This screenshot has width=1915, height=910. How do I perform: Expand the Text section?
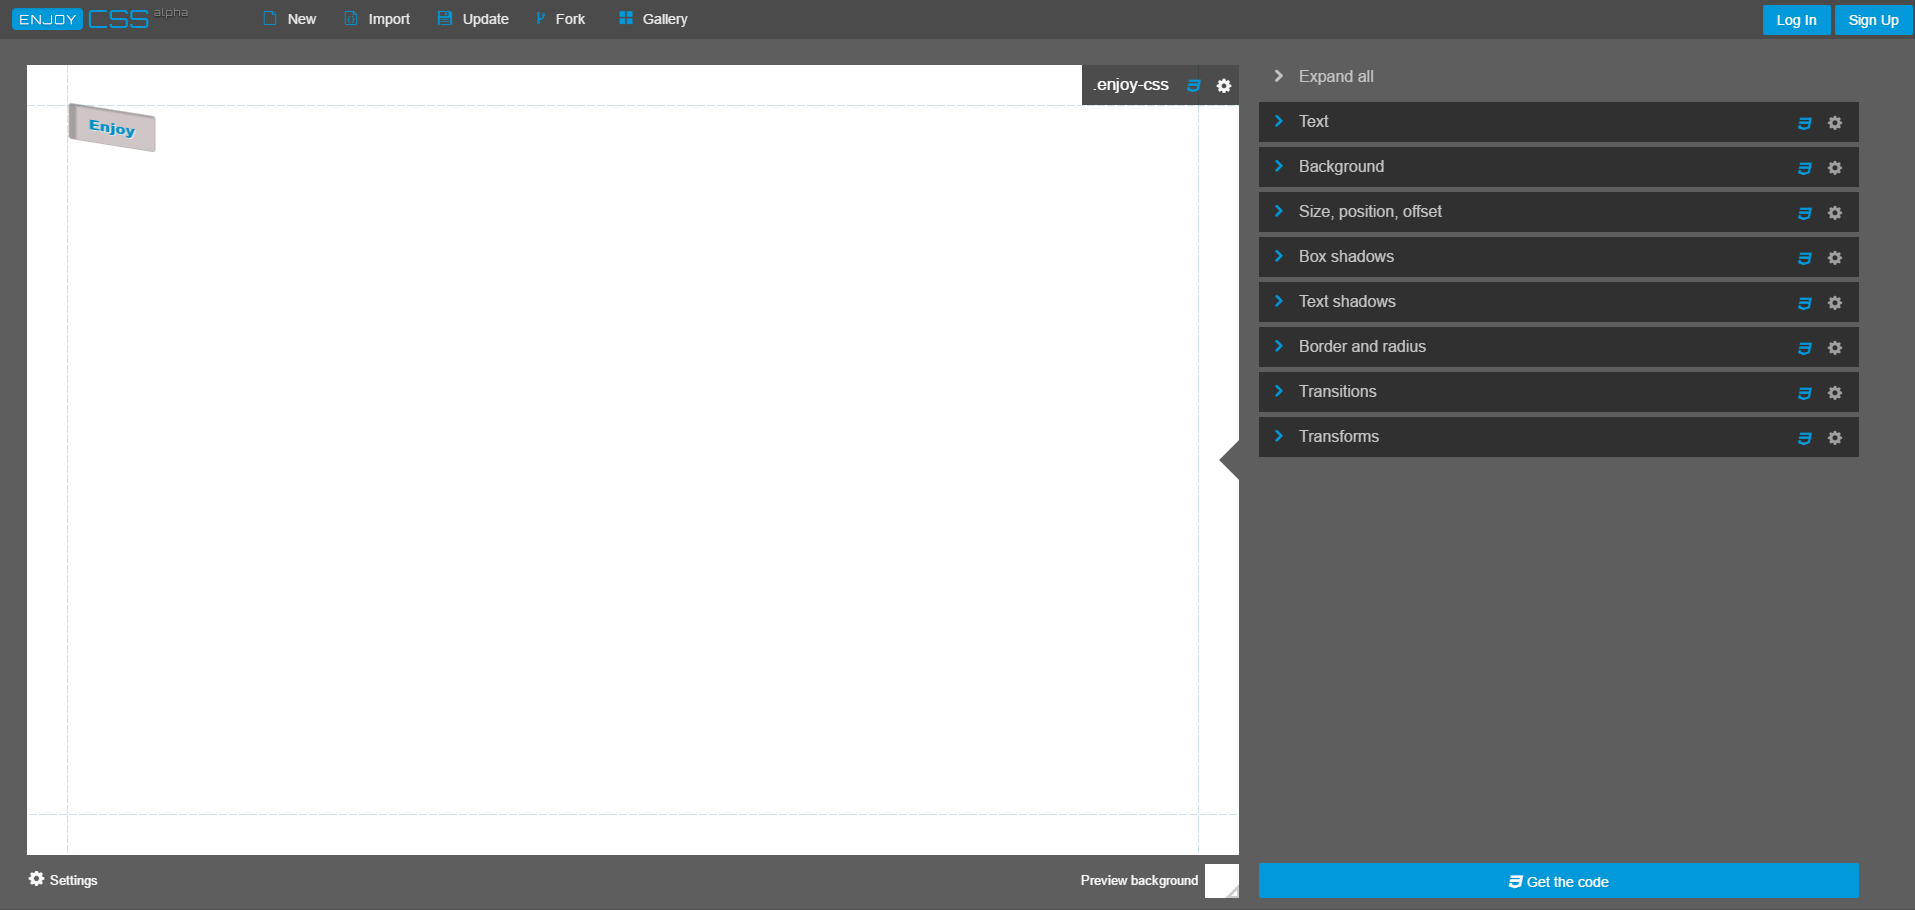1559,122
